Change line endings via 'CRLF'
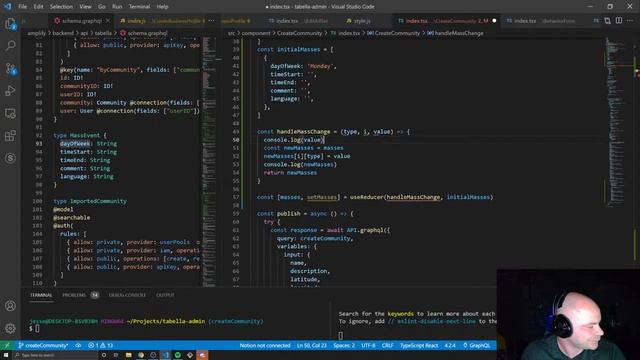640x360 pixels. tap(387, 345)
